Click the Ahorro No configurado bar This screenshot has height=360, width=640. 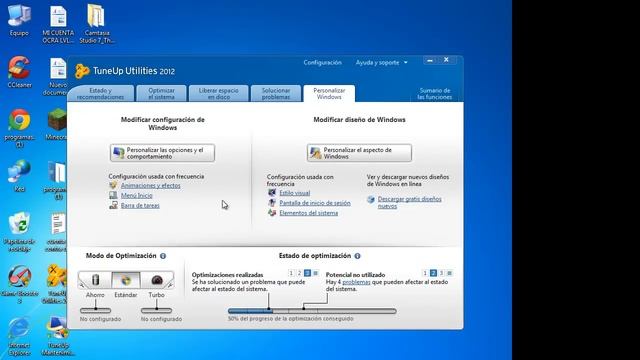[x=96, y=311]
